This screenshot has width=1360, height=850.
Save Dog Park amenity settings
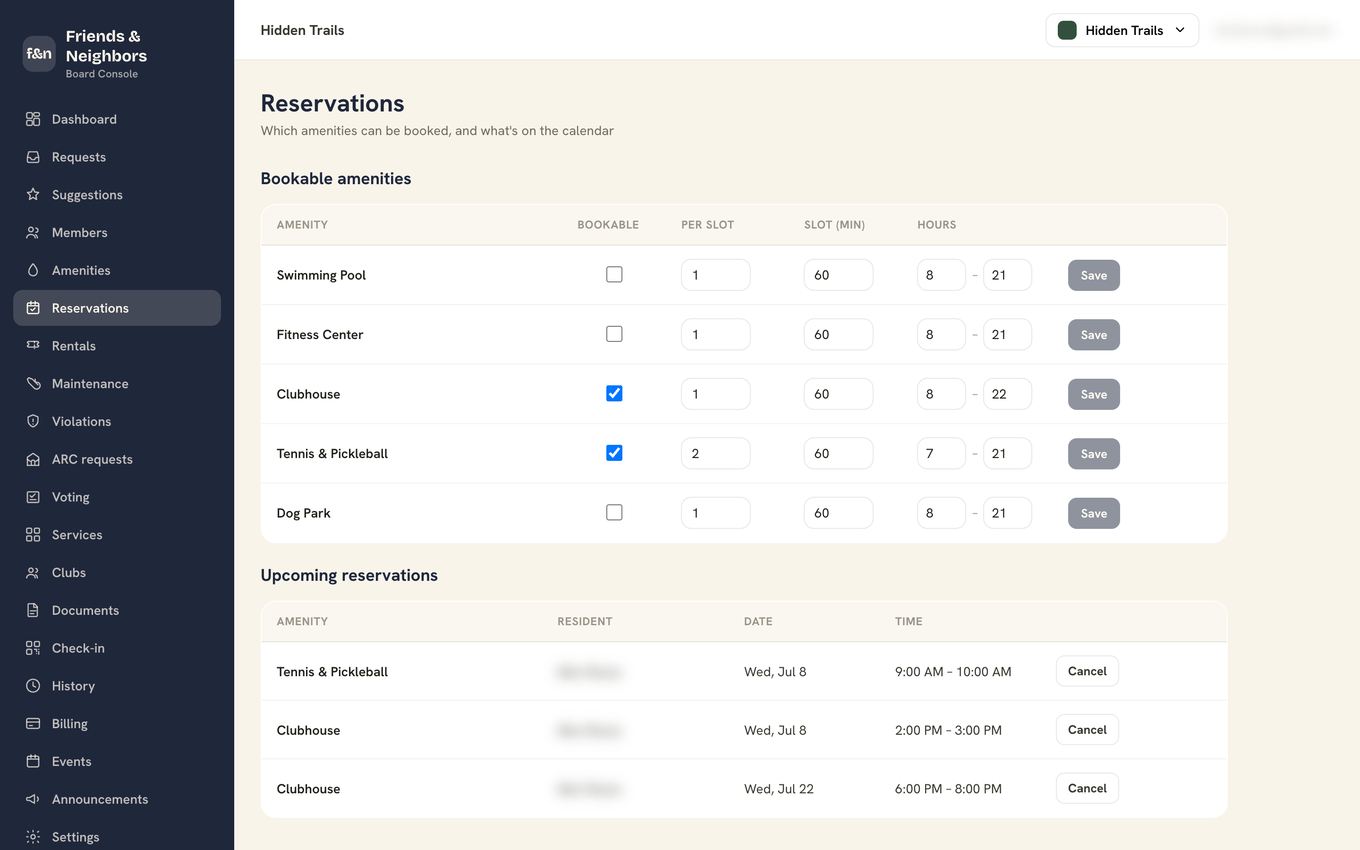1094,513
